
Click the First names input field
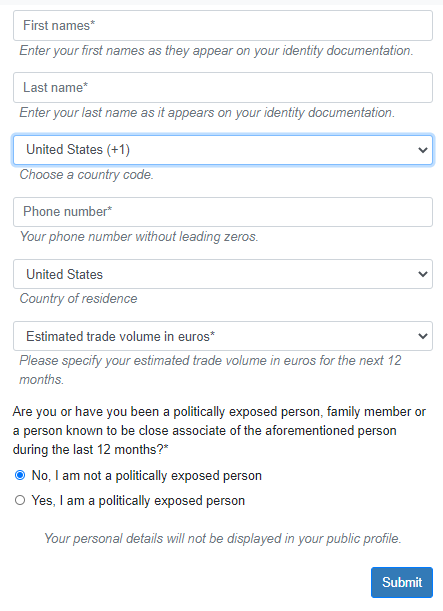pyautogui.click(x=223, y=26)
